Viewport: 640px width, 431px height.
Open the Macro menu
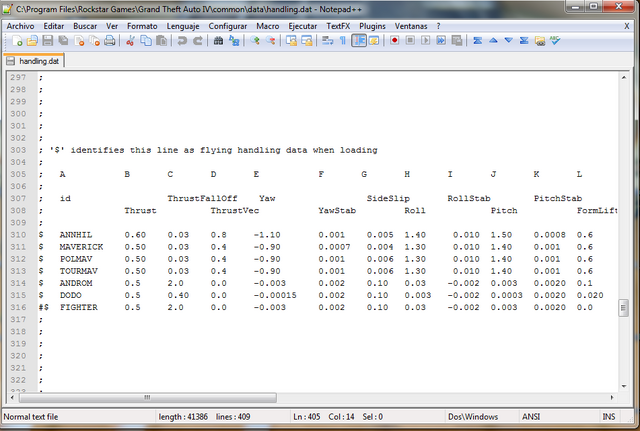click(268, 26)
